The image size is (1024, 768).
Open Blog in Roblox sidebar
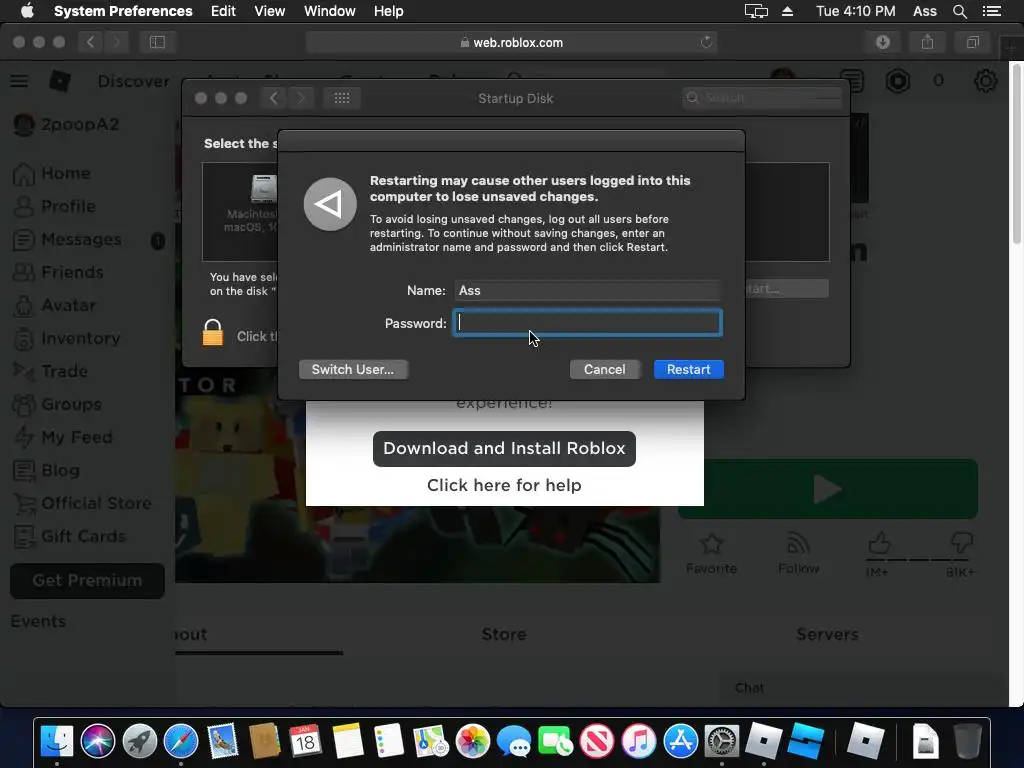point(46,470)
